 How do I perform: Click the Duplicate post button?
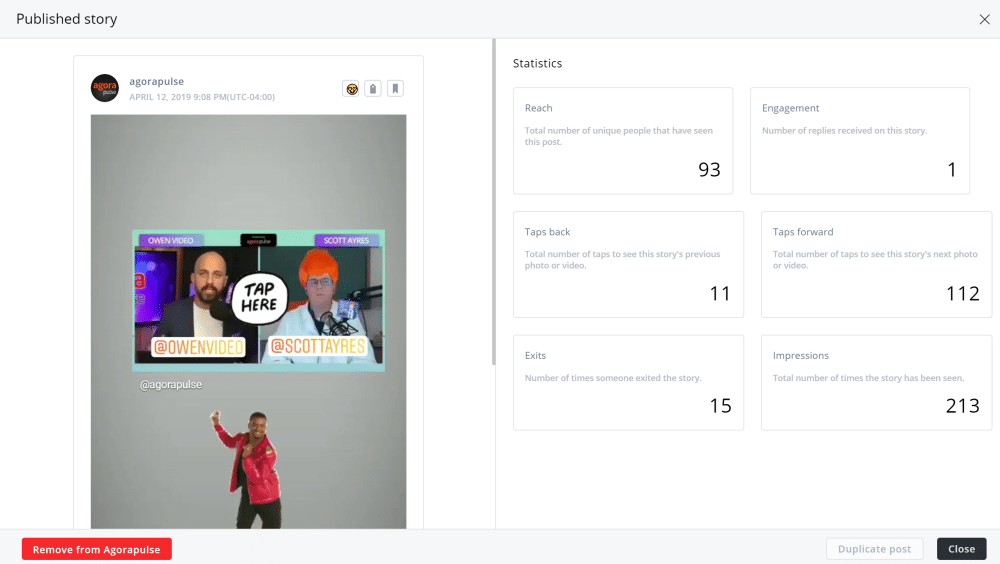pyautogui.click(x=874, y=549)
